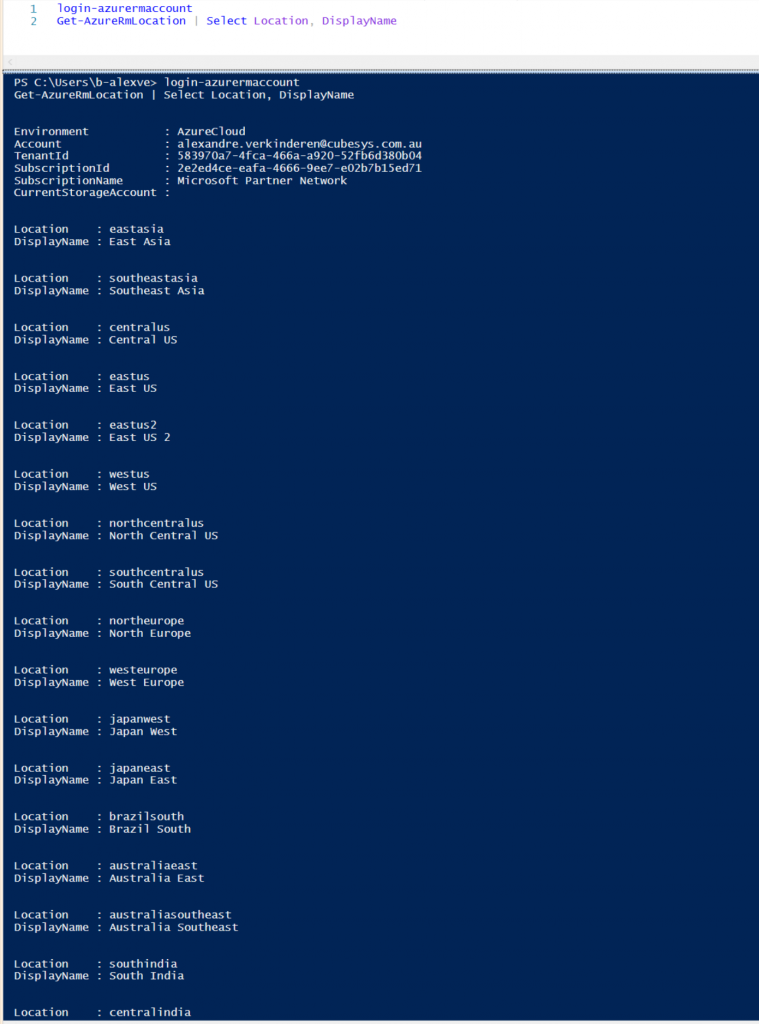Click the southeastasia location value
Viewport: 759px width, 1024px height.
pos(153,278)
